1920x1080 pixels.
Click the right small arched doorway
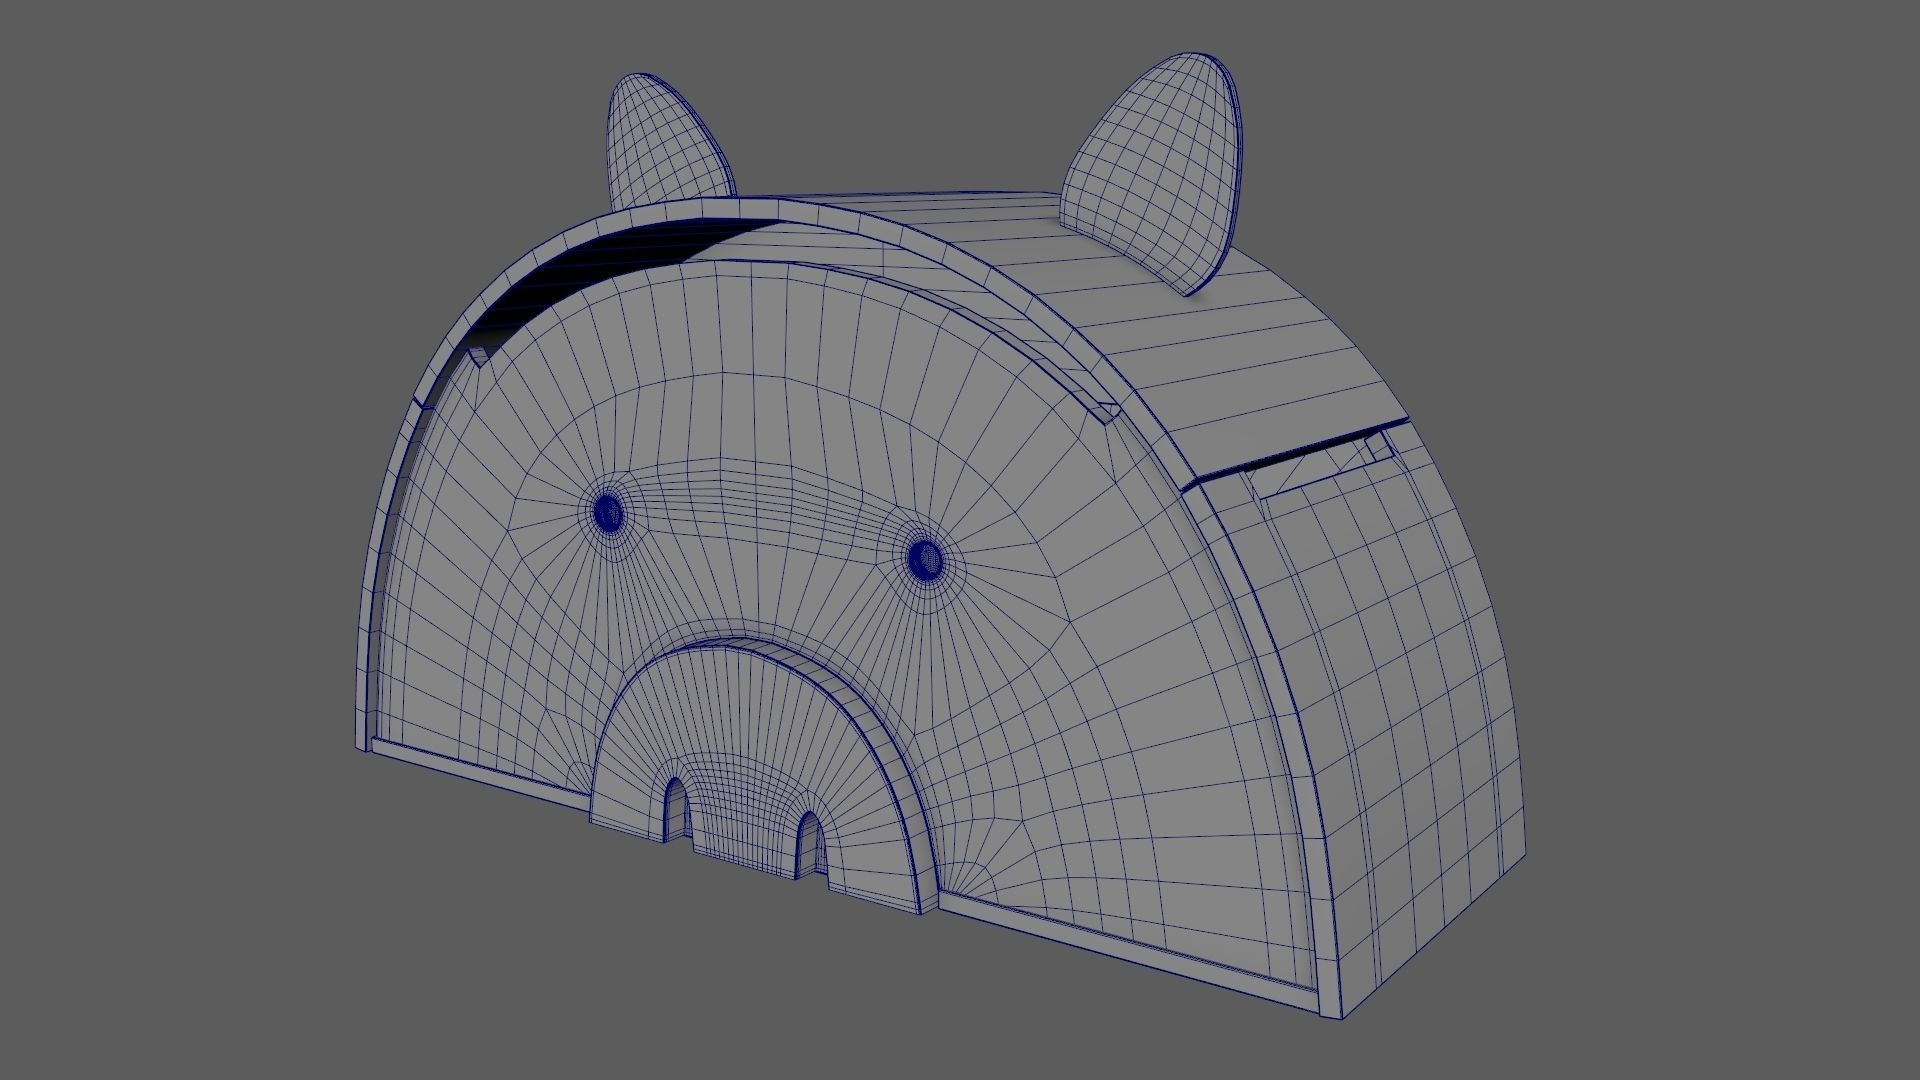[x=808, y=842]
